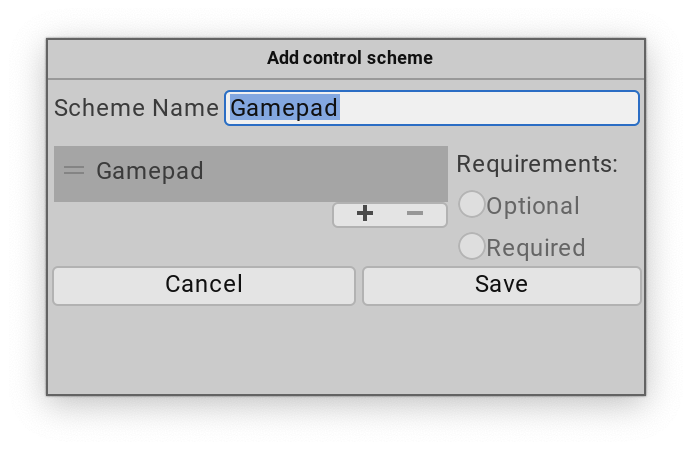The height and width of the screenshot is (450, 692).
Task: Click empty dialog area below Save button
Action: [501, 350]
